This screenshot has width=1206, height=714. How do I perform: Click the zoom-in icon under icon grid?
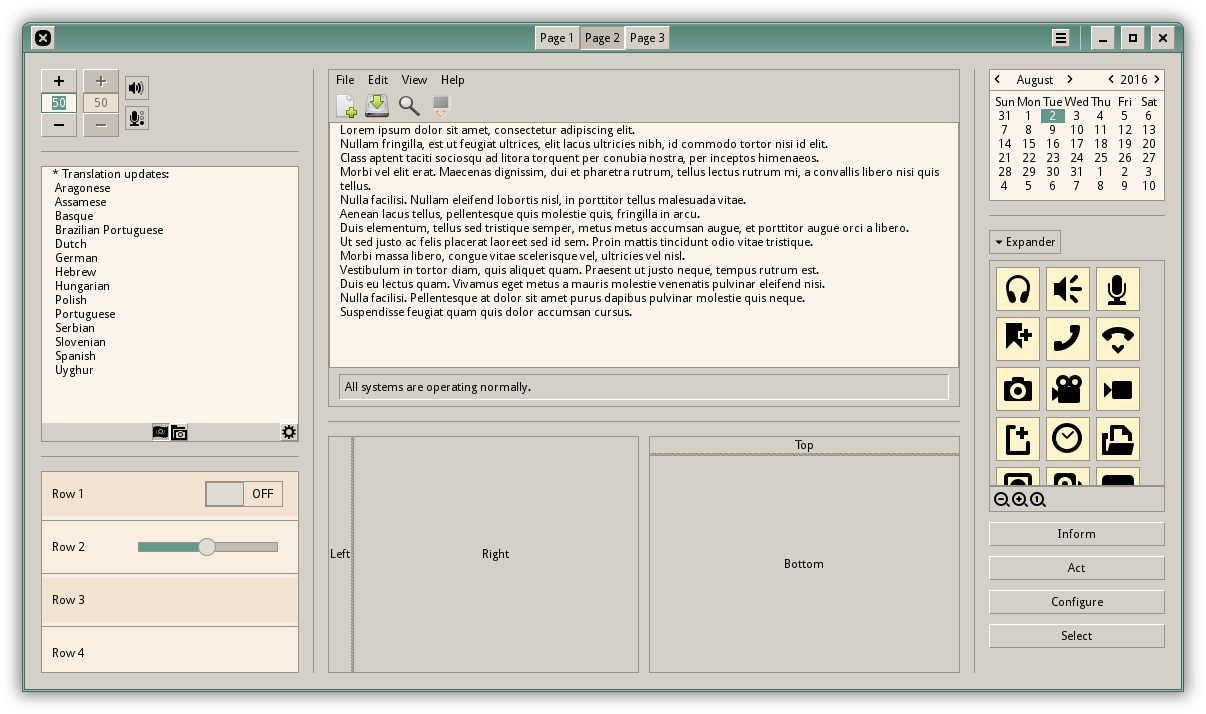click(1019, 500)
